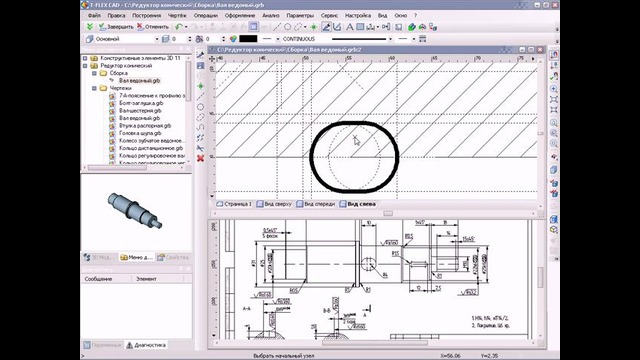This screenshot has width=640, height=360.
Task: Open the undo history dropdown arrow
Action: pyautogui.click(x=186, y=27)
